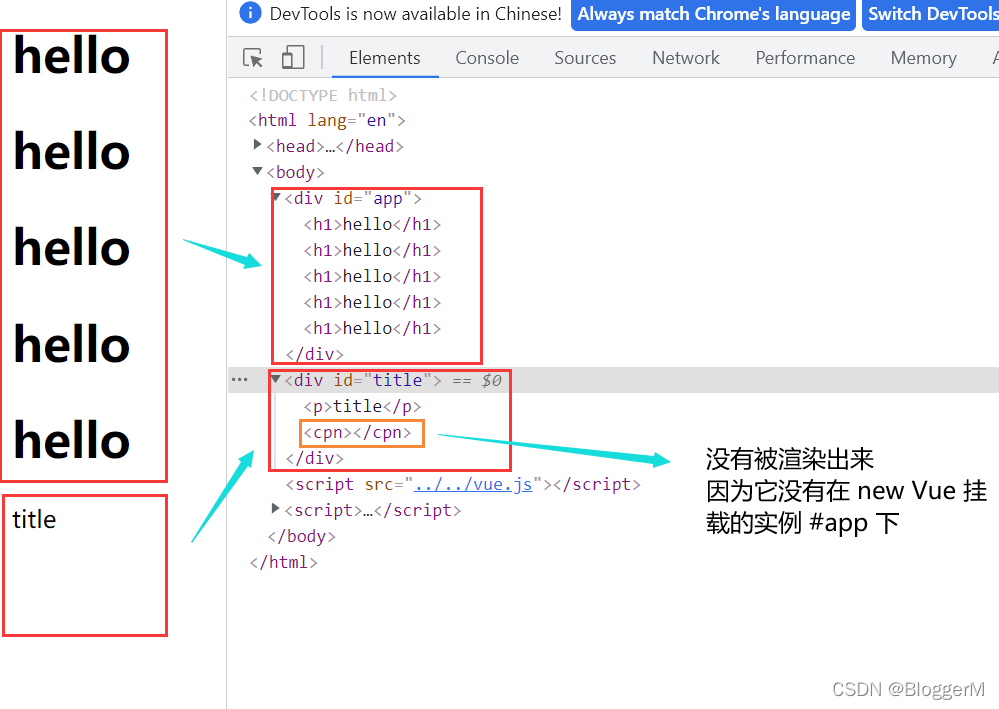Click the Switch DevTools button
This screenshot has height=709, width=999.
pyautogui.click(x=931, y=14)
